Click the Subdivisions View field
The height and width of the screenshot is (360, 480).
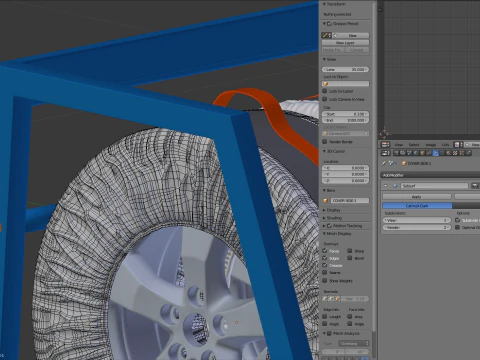(417, 220)
